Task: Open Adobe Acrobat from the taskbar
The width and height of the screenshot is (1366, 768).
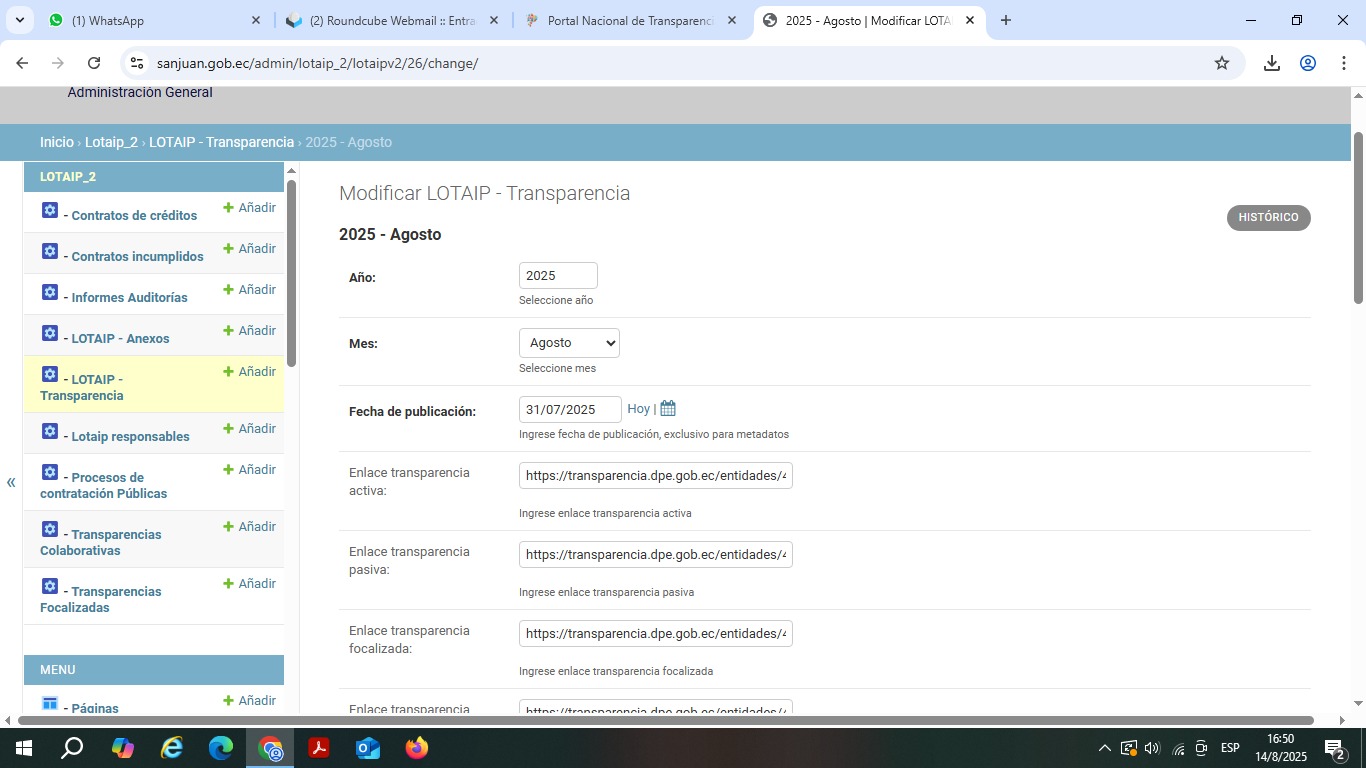Action: (x=319, y=748)
